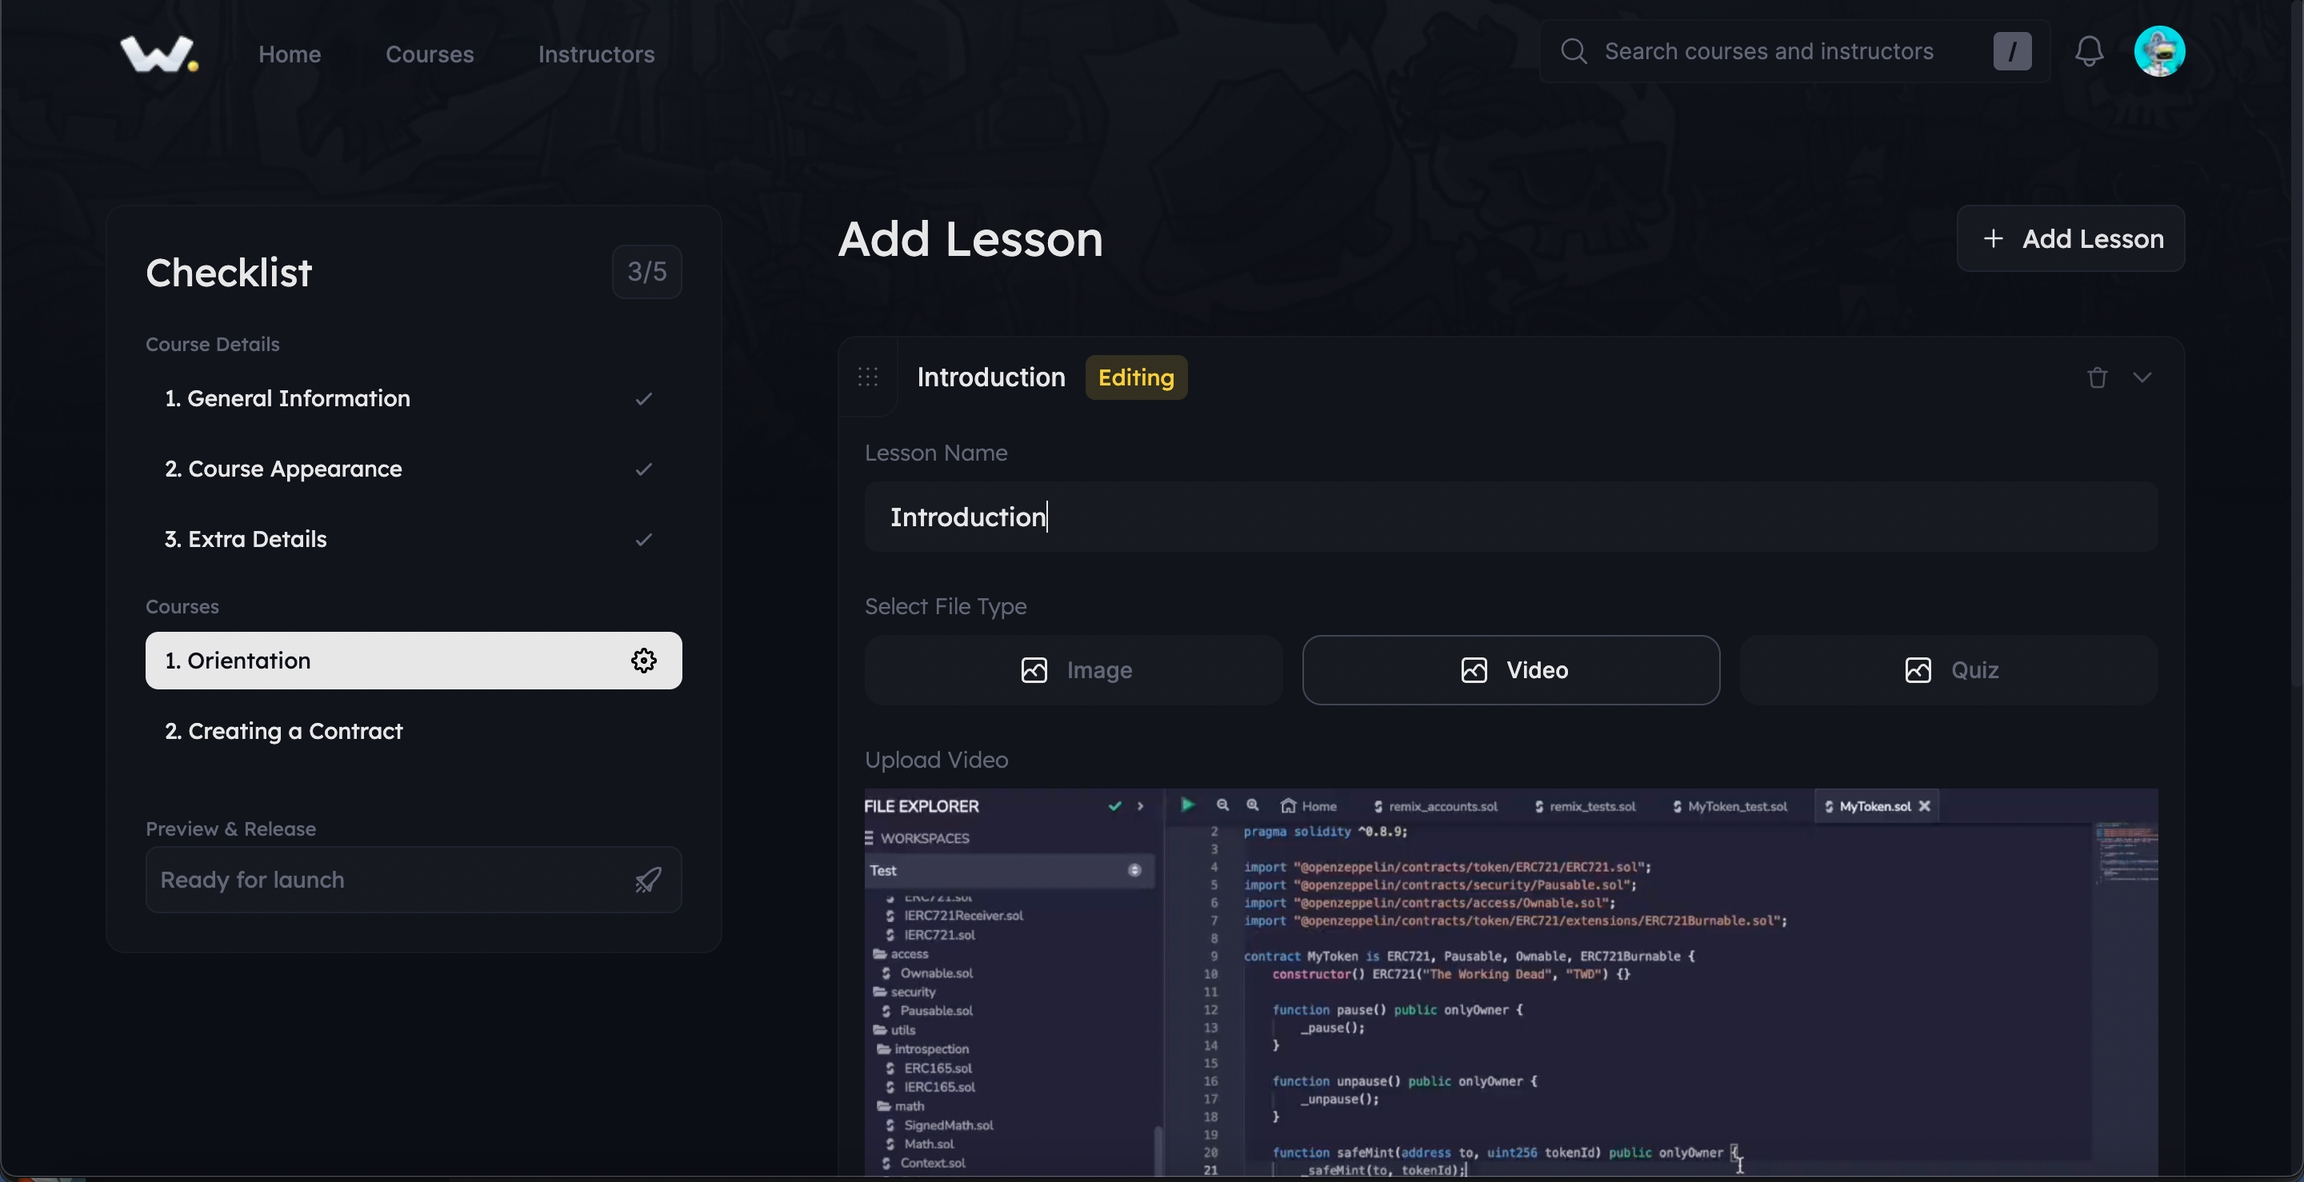Click the slash shortcut key badge
2304x1182 pixels.
2012,51
